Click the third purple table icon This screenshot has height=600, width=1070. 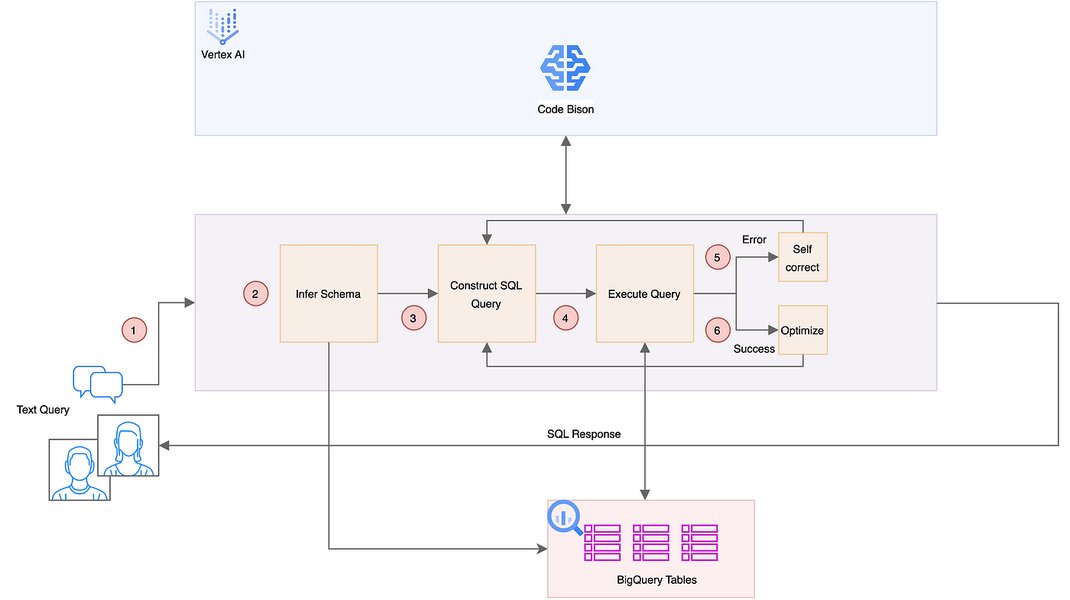point(699,543)
